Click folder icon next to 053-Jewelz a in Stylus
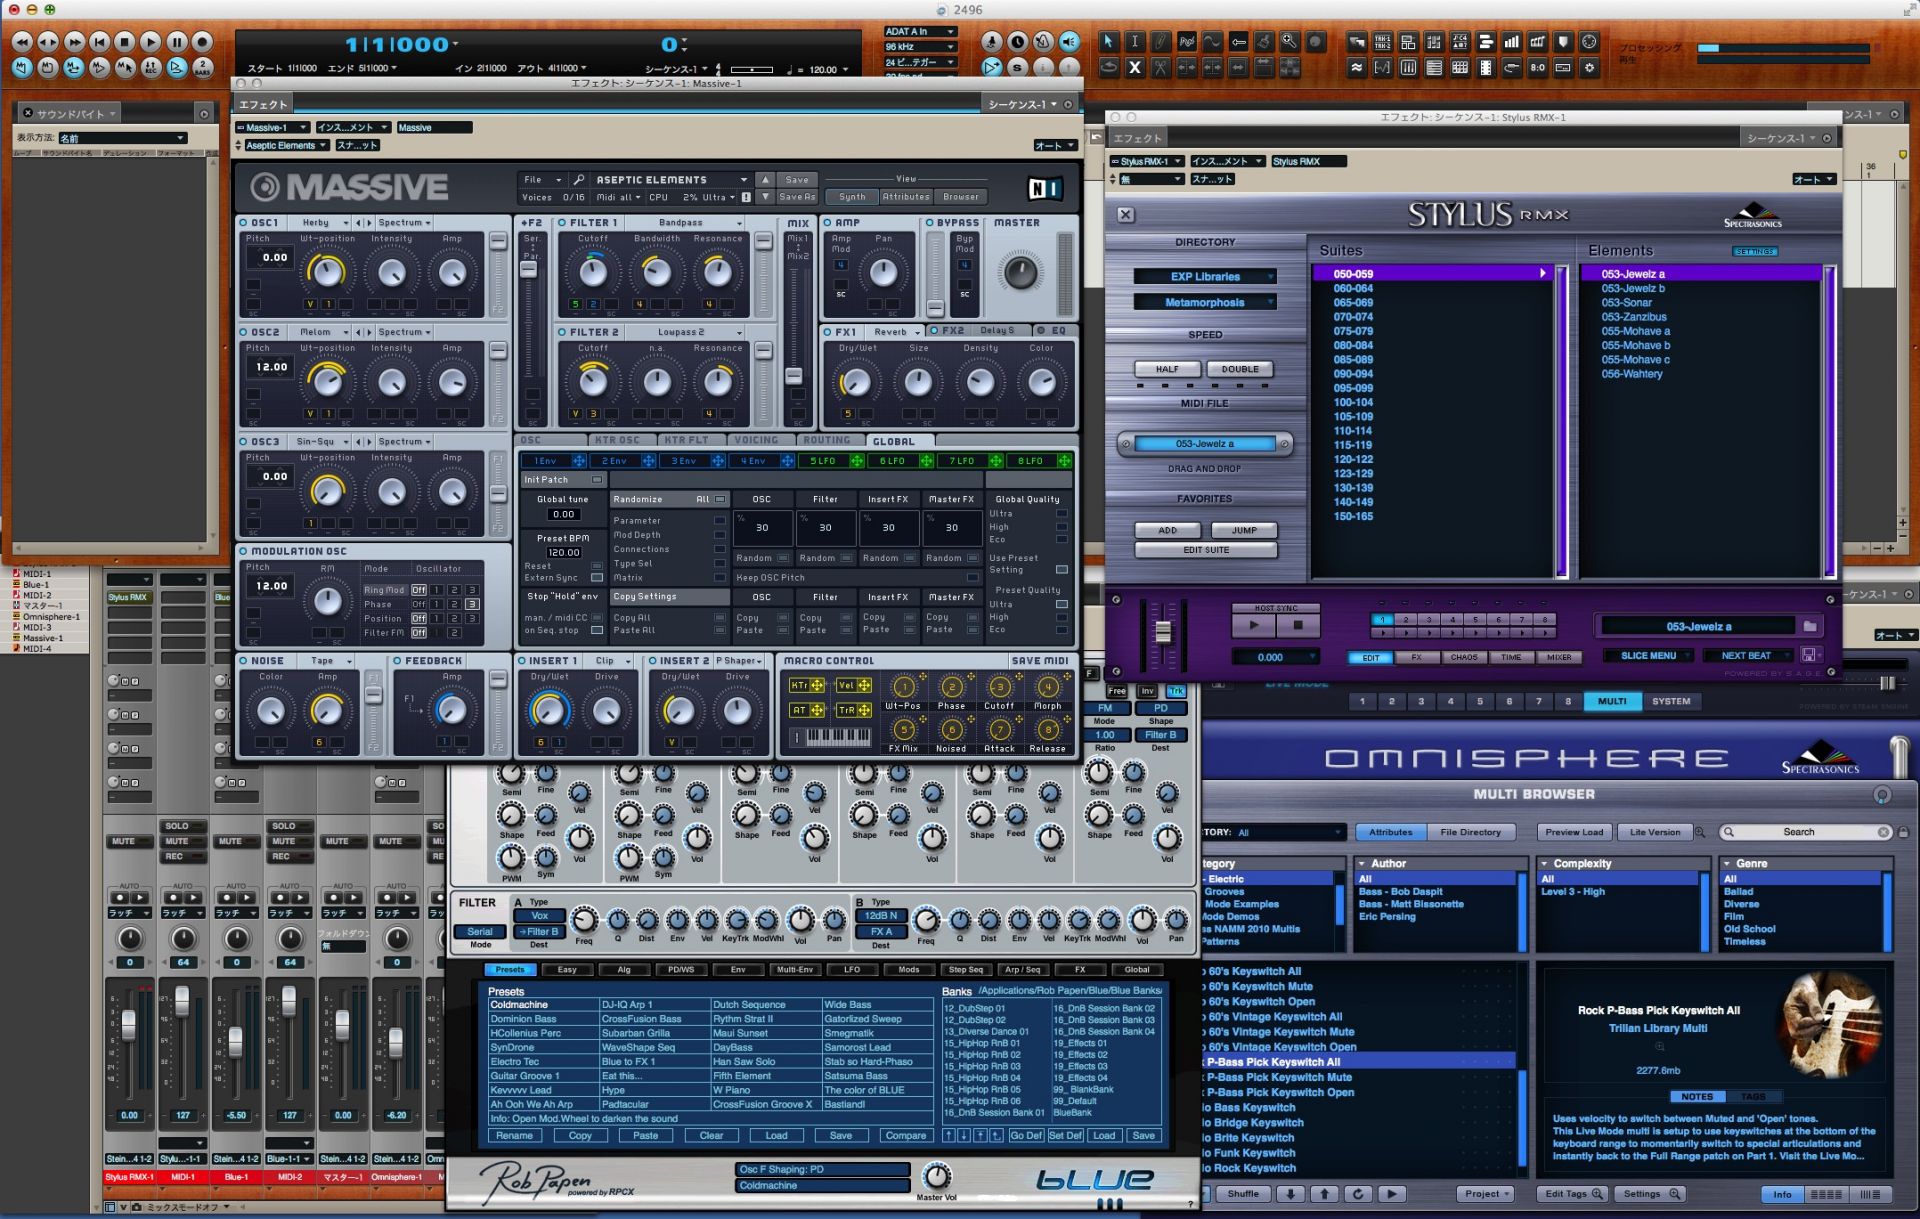 (x=1809, y=626)
